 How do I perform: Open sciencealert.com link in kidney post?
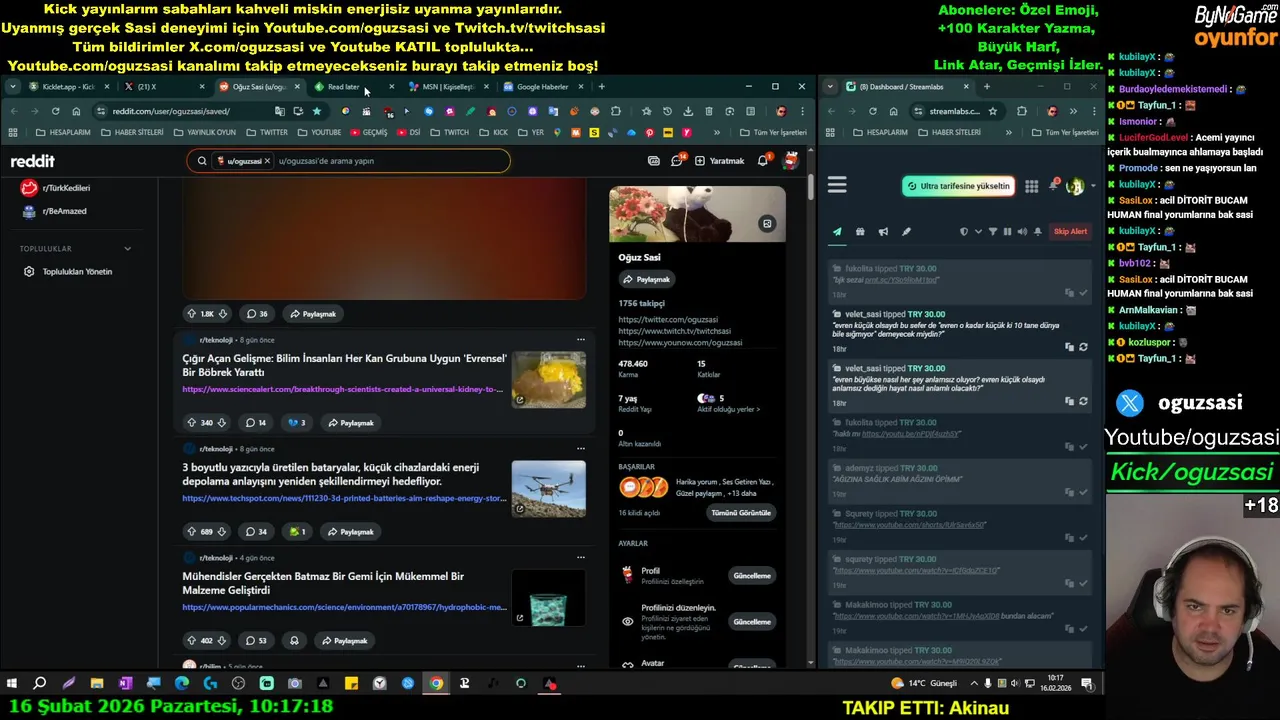pyautogui.click(x=342, y=389)
